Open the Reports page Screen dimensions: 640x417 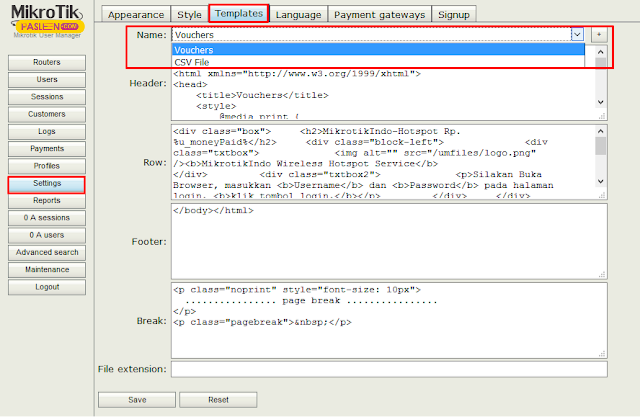coord(47,201)
